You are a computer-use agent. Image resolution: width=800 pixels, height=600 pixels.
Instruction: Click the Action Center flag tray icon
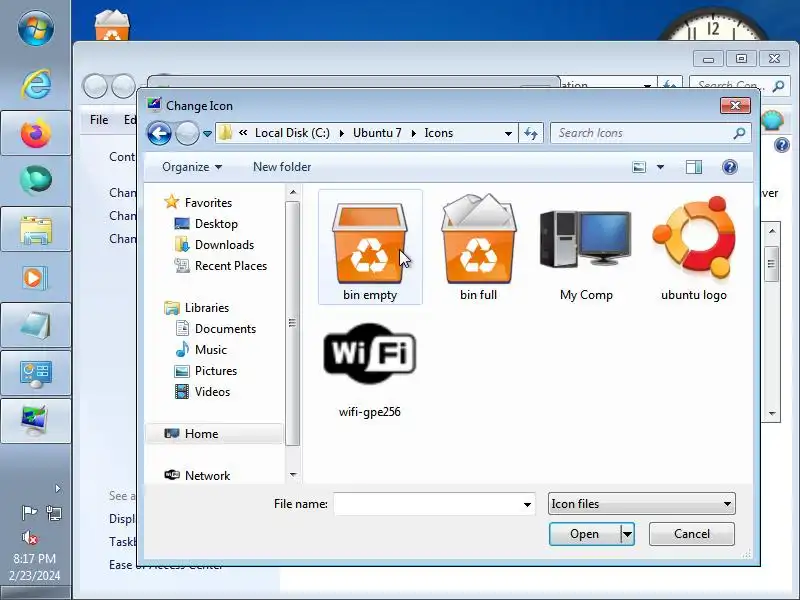pos(29,512)
